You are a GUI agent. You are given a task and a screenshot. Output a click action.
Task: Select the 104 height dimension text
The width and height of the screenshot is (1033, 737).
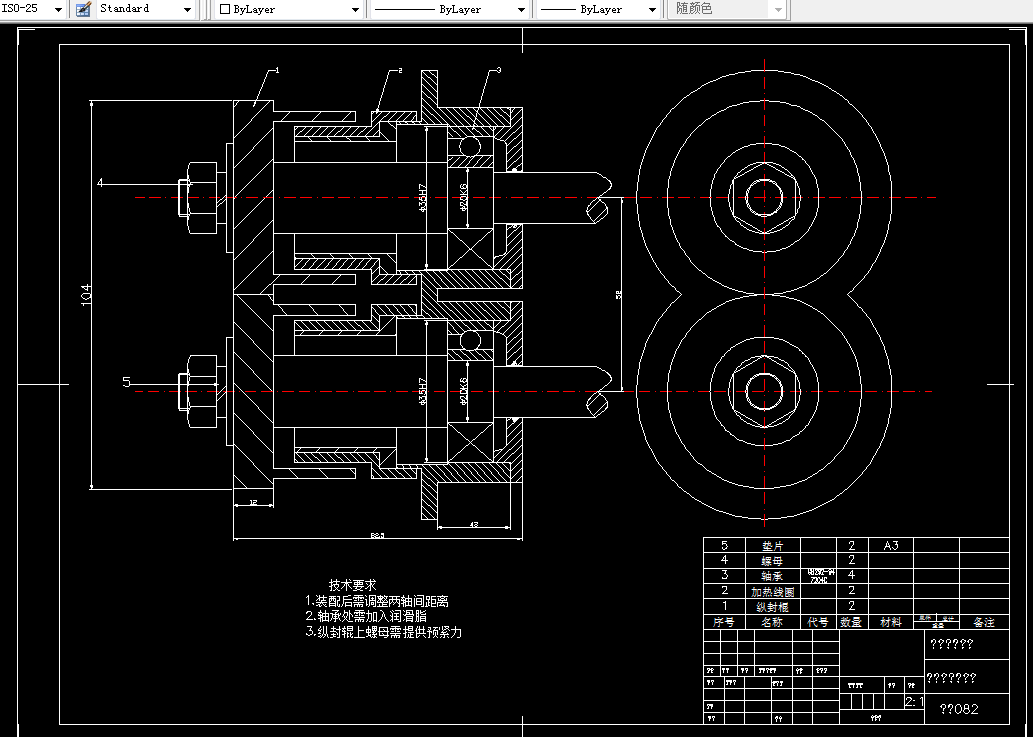point(86,294)
